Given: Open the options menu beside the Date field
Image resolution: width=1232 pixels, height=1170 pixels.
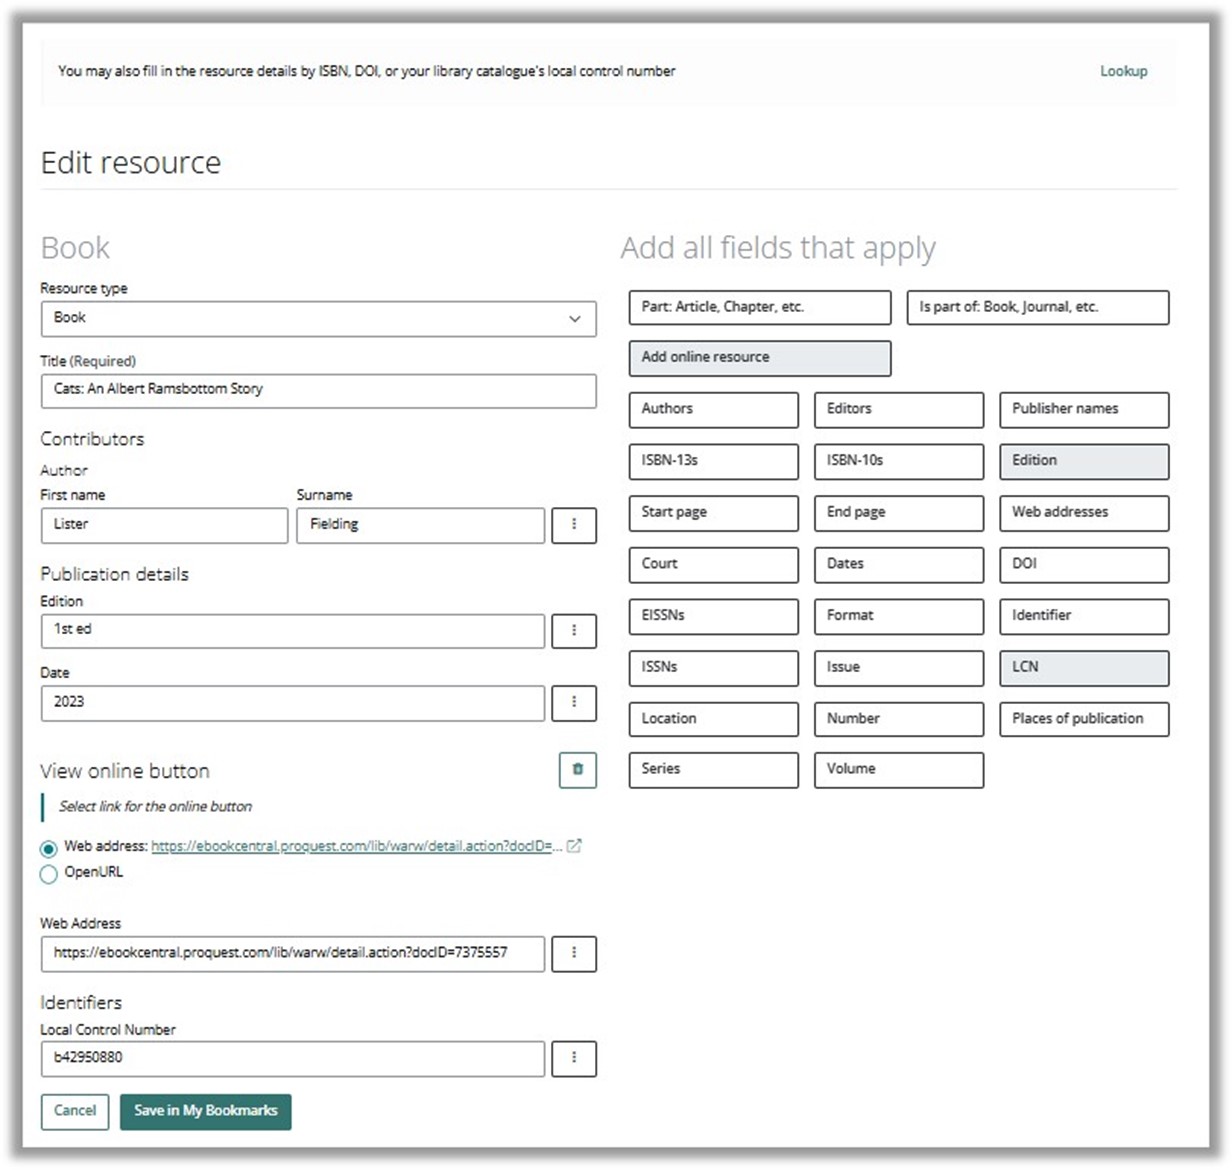Looking at the screenshot, I should (x=574, y=702).
